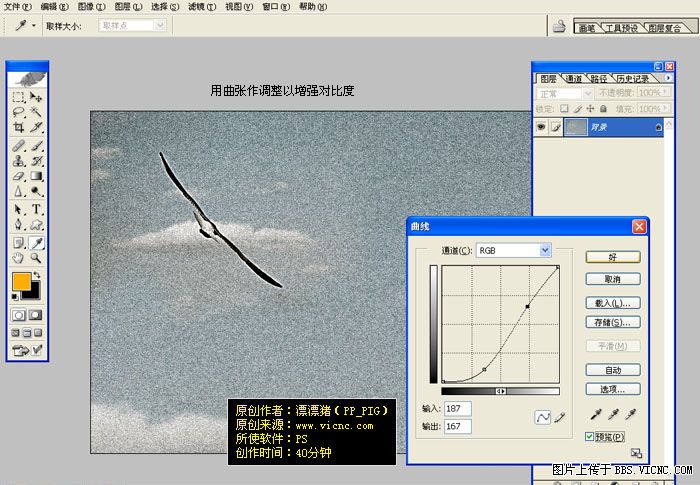The width and height of the screenshot is (700, 485).
Task: Hide the 背景 layer eye icon
Action: pyautogui.click(x=541, y=127)
